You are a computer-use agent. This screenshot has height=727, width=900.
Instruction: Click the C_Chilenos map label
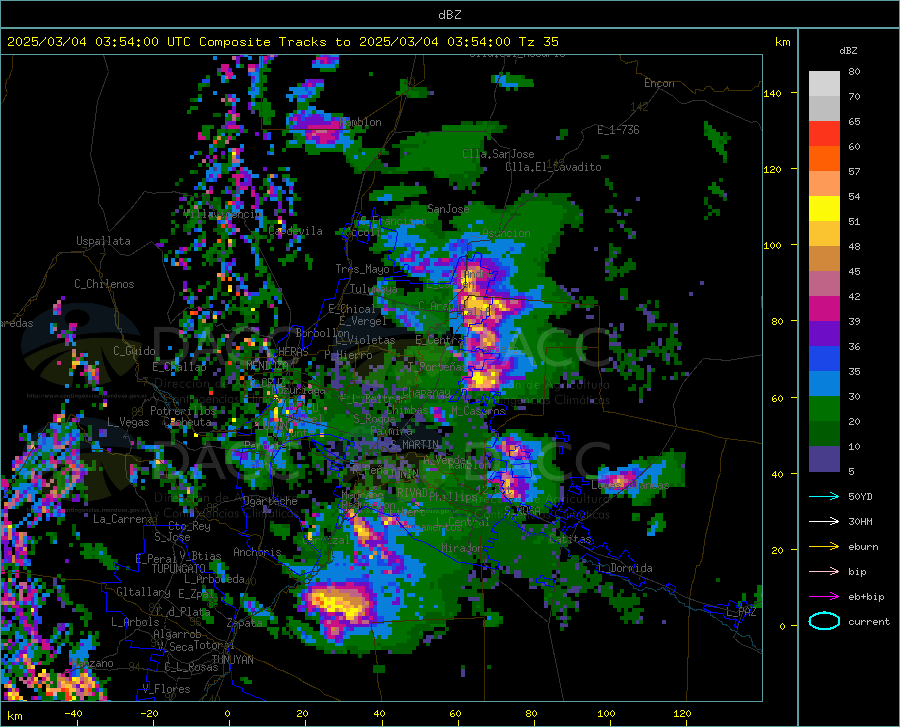click(104, 284)
